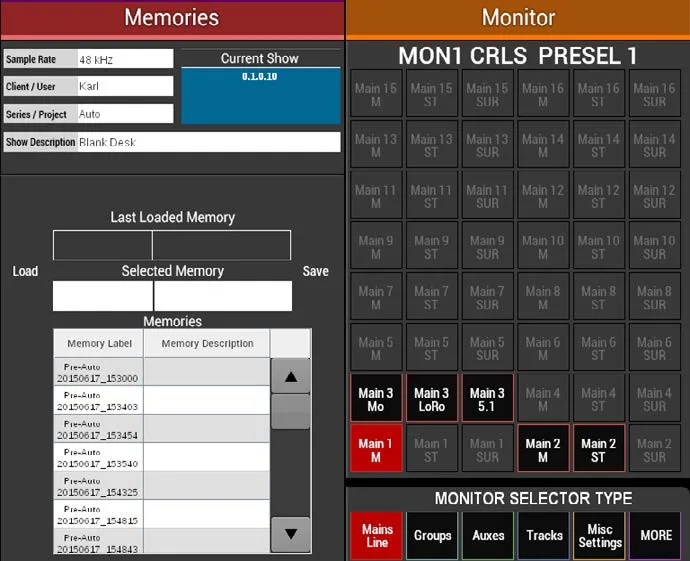The height and width of the screenshot is (561, 690).
Task: Click the memories list scrollbar thumb
Action: 290,411
